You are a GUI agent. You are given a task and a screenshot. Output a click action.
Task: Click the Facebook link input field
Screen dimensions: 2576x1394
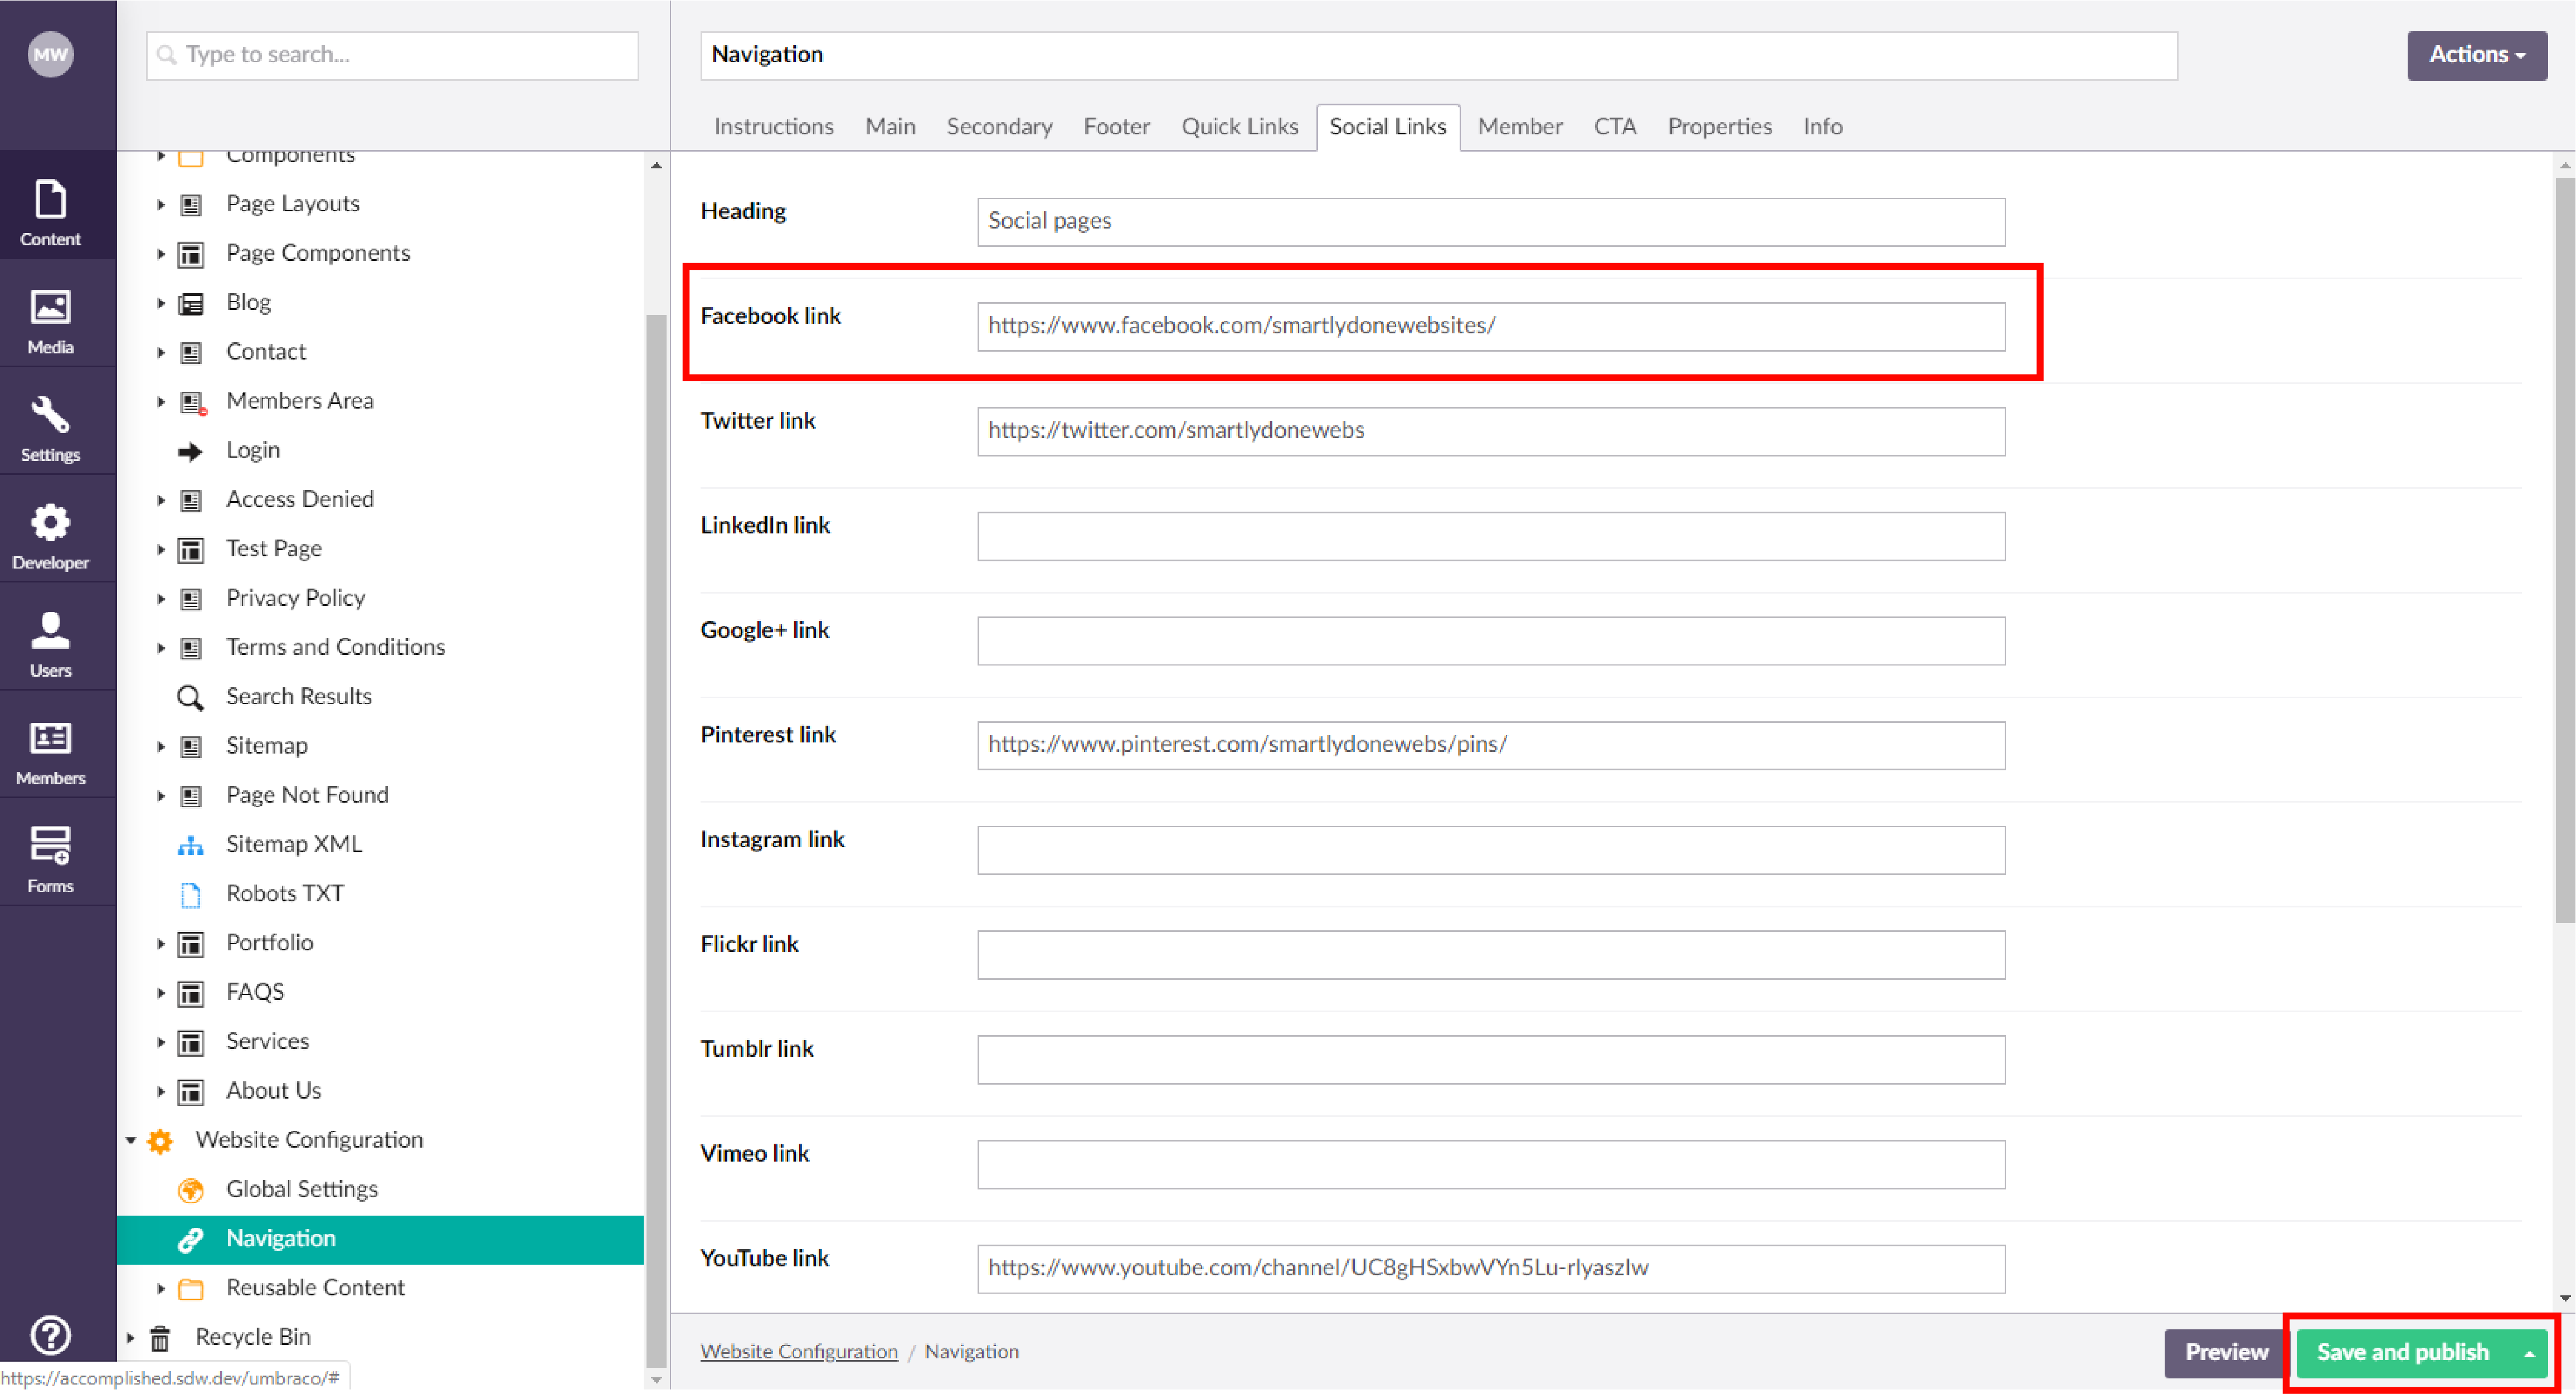[x=1490, y=326]
